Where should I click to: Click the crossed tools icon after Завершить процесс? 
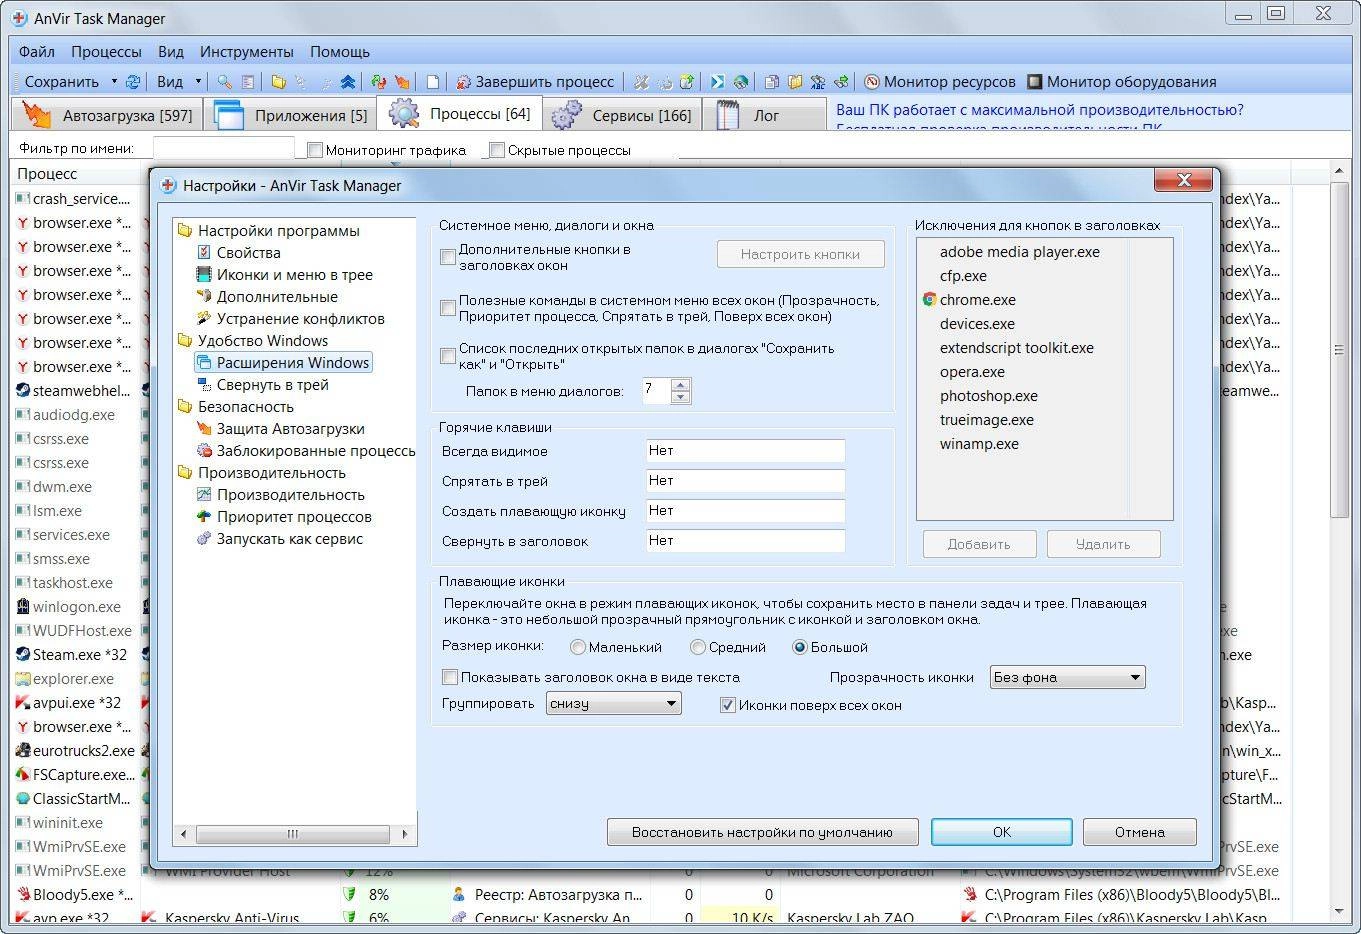(641, 82)
